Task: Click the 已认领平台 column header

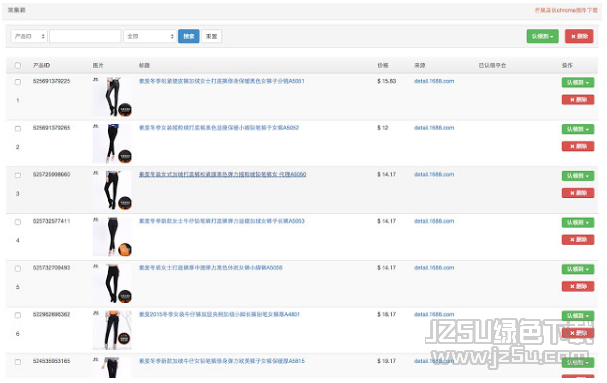Action: coord(492,65)
